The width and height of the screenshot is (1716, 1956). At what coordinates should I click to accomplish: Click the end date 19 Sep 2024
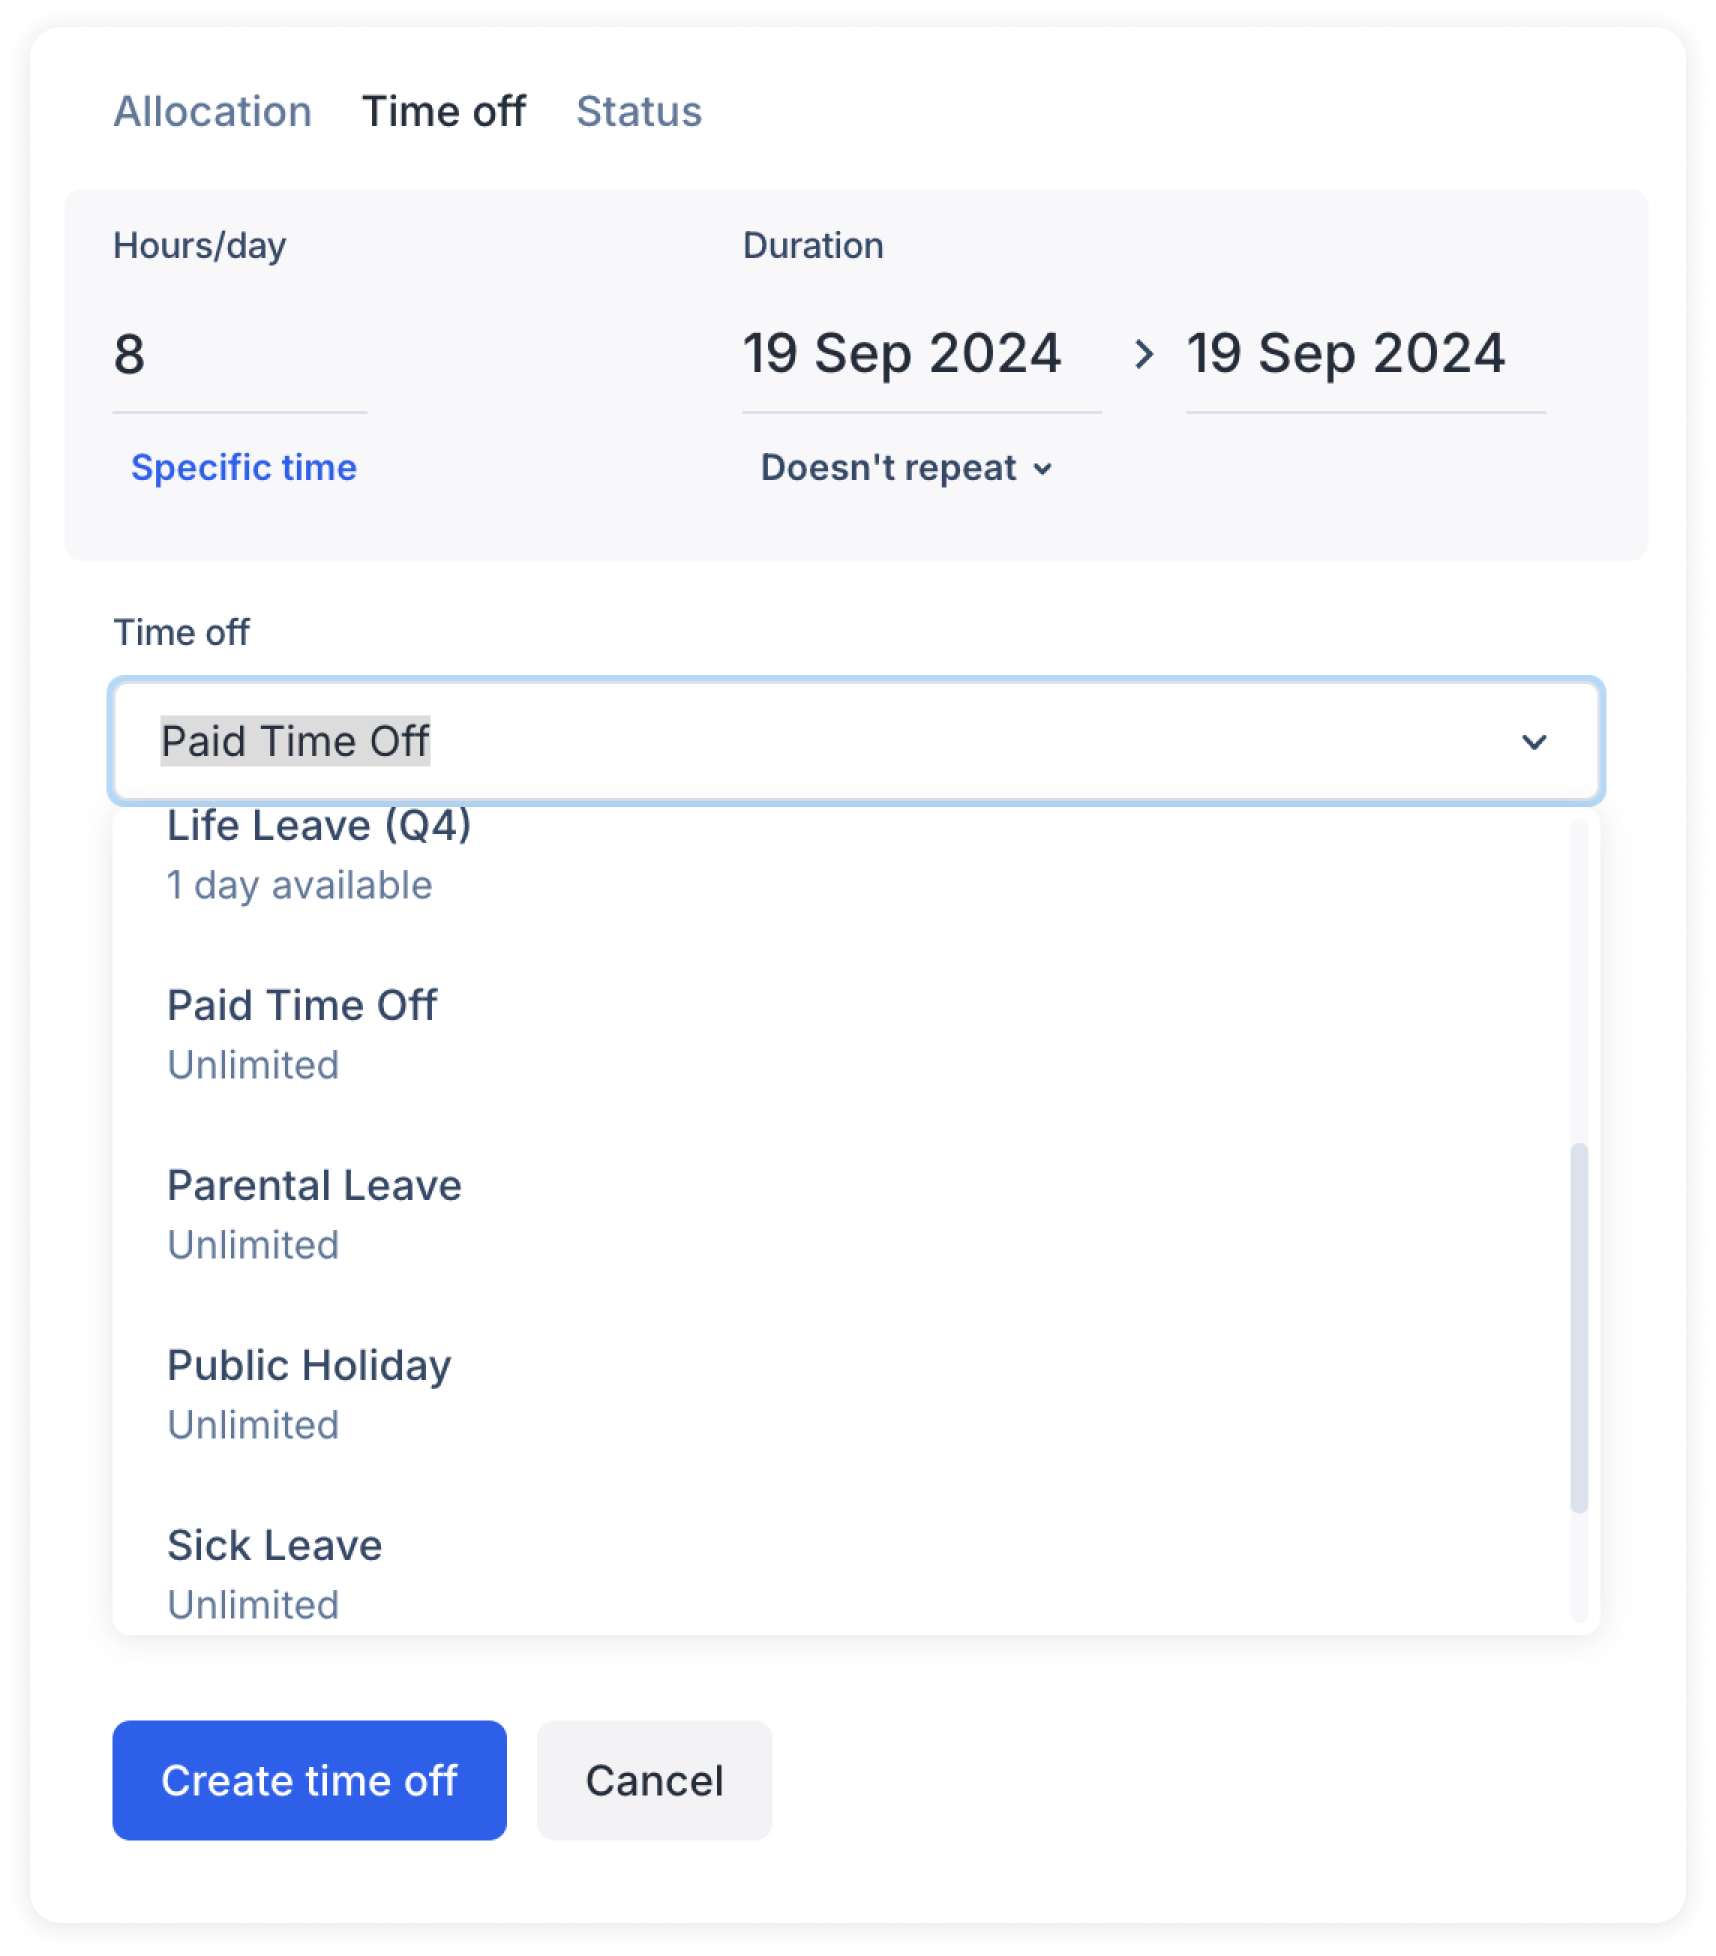[1347, 353]
